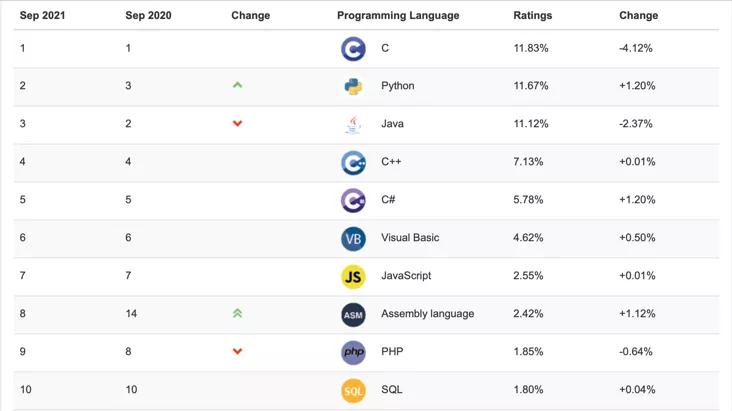Click the Assembly language name text

point(427,314)
